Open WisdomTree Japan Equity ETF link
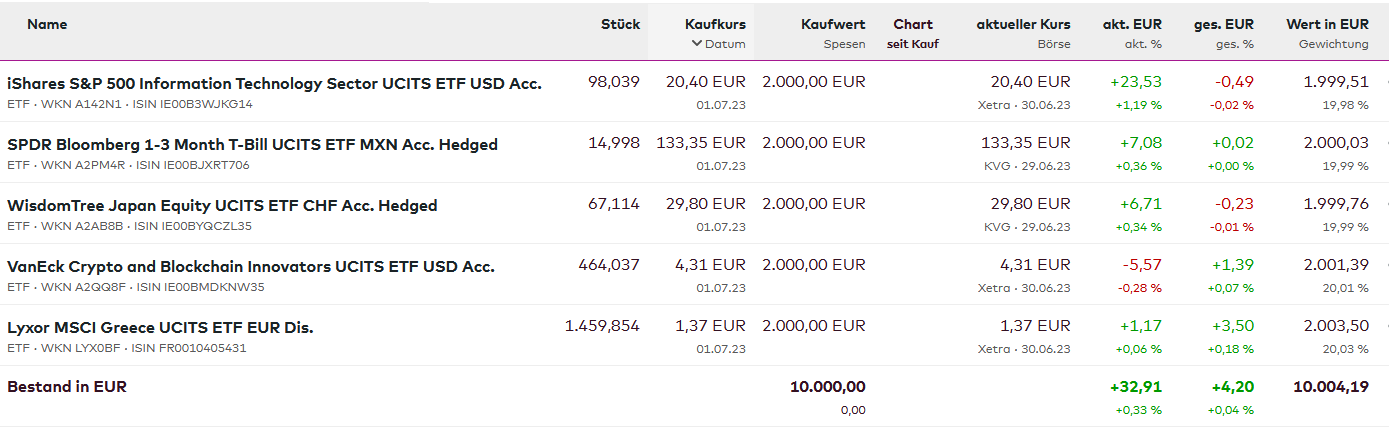The width and height of the screenshot is (1389, 431). [222, 205]
